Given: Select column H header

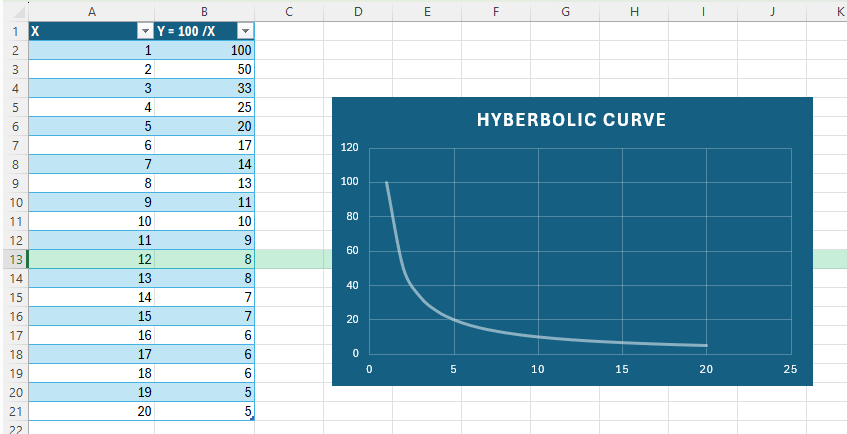Looking at the screenshot, I should (x=634, y=12).
